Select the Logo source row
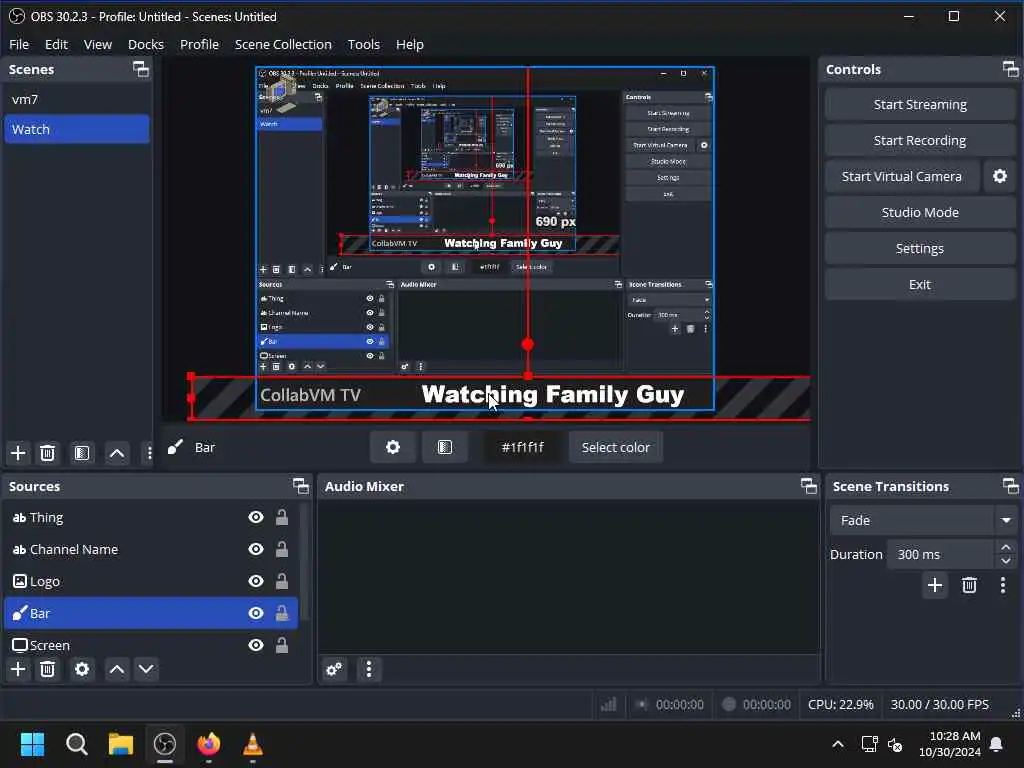 tap(152, 581)
